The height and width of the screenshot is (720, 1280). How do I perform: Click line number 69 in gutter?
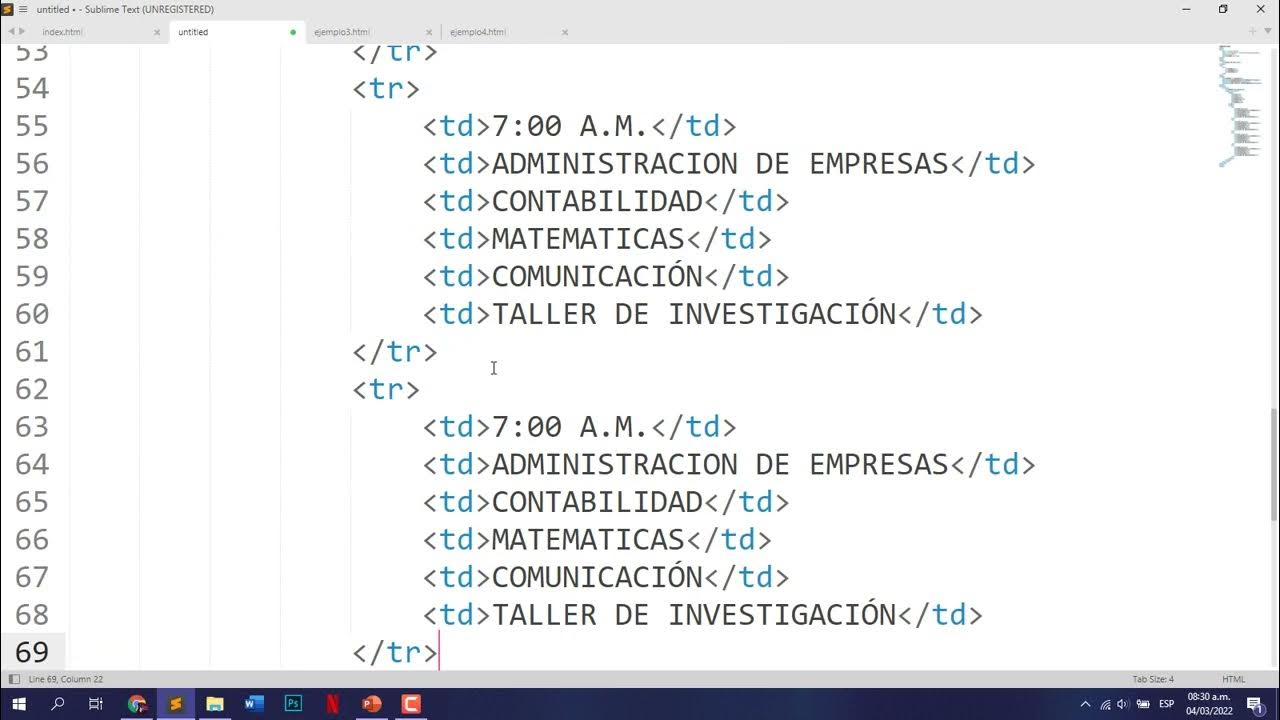pos(32,652)
